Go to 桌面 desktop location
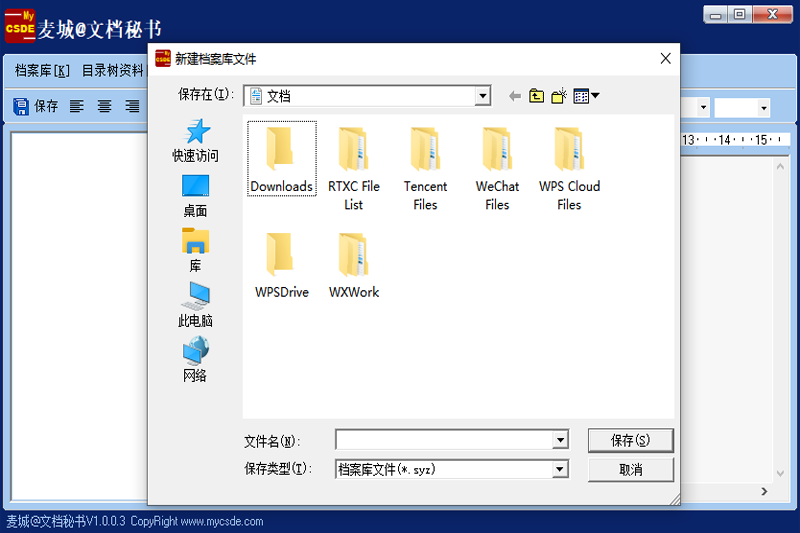 [x=195, y=196]
